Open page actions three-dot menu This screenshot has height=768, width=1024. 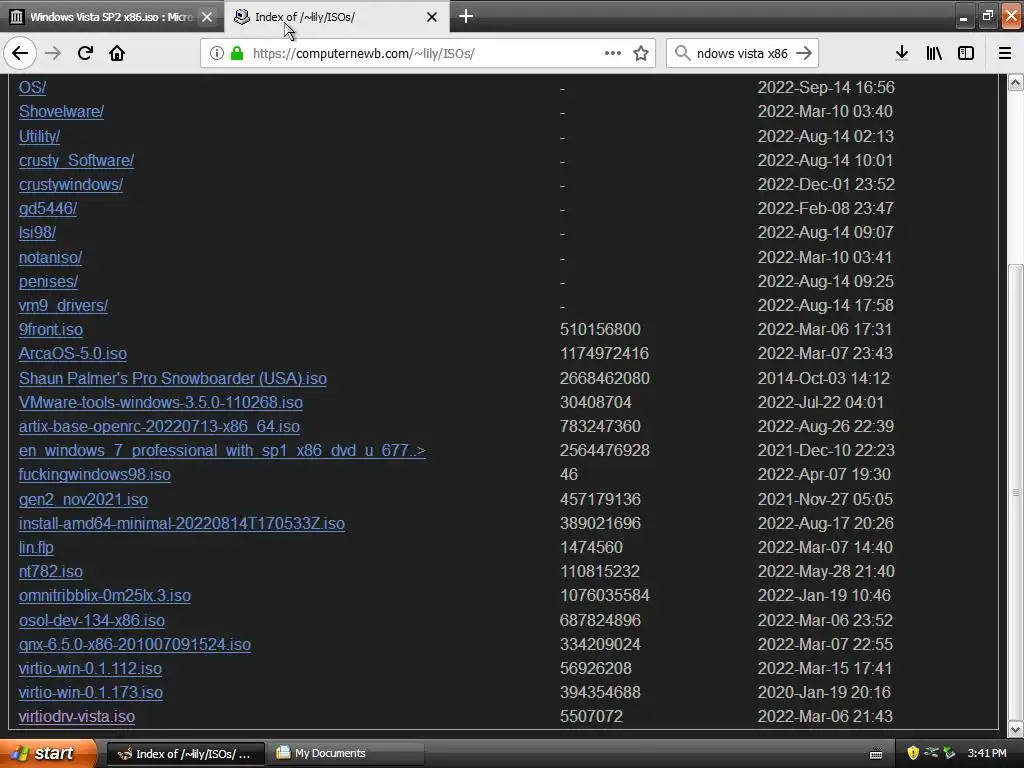click(x=613, y=53)
